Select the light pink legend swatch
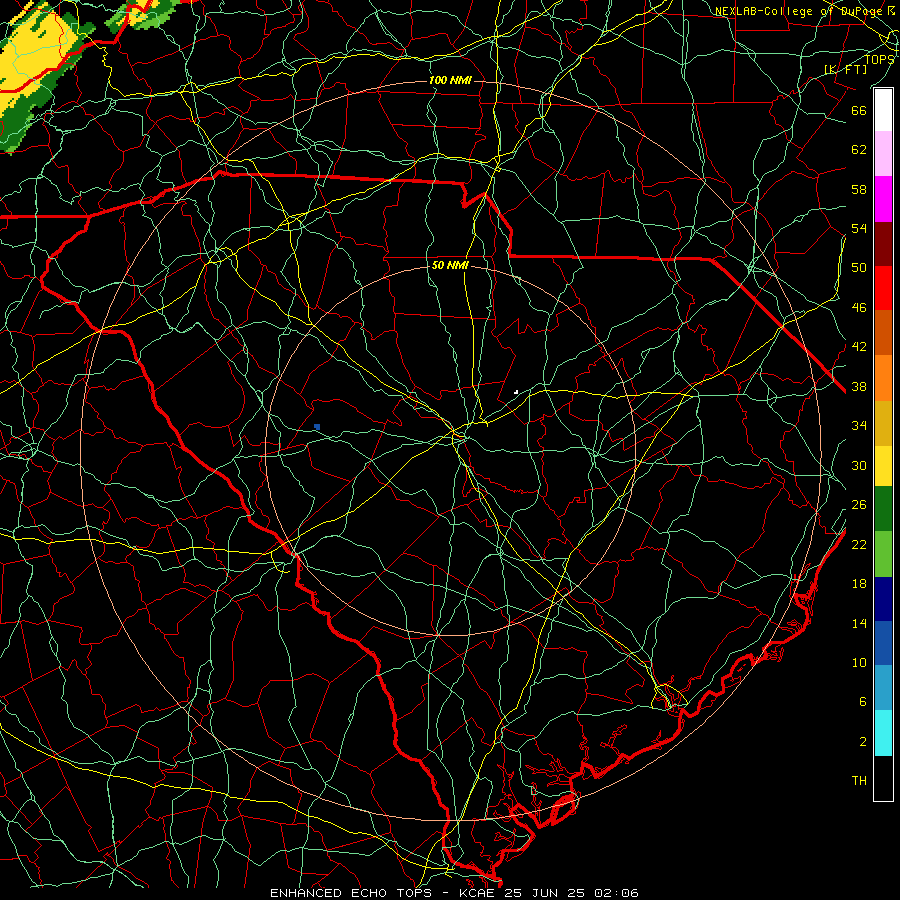Image resolution: width=900 pixels, height=900 pixels. (883, 153)
